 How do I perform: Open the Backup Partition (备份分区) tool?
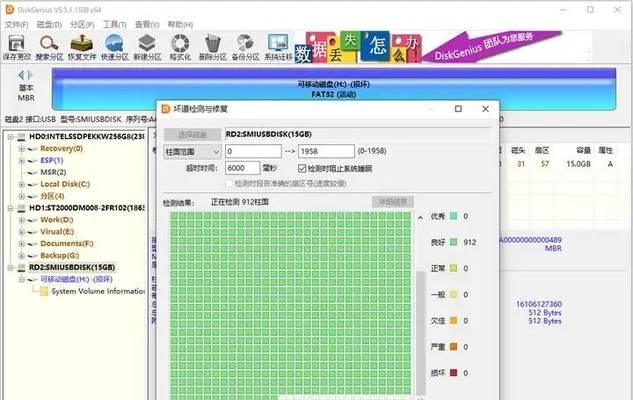point(245,48)
